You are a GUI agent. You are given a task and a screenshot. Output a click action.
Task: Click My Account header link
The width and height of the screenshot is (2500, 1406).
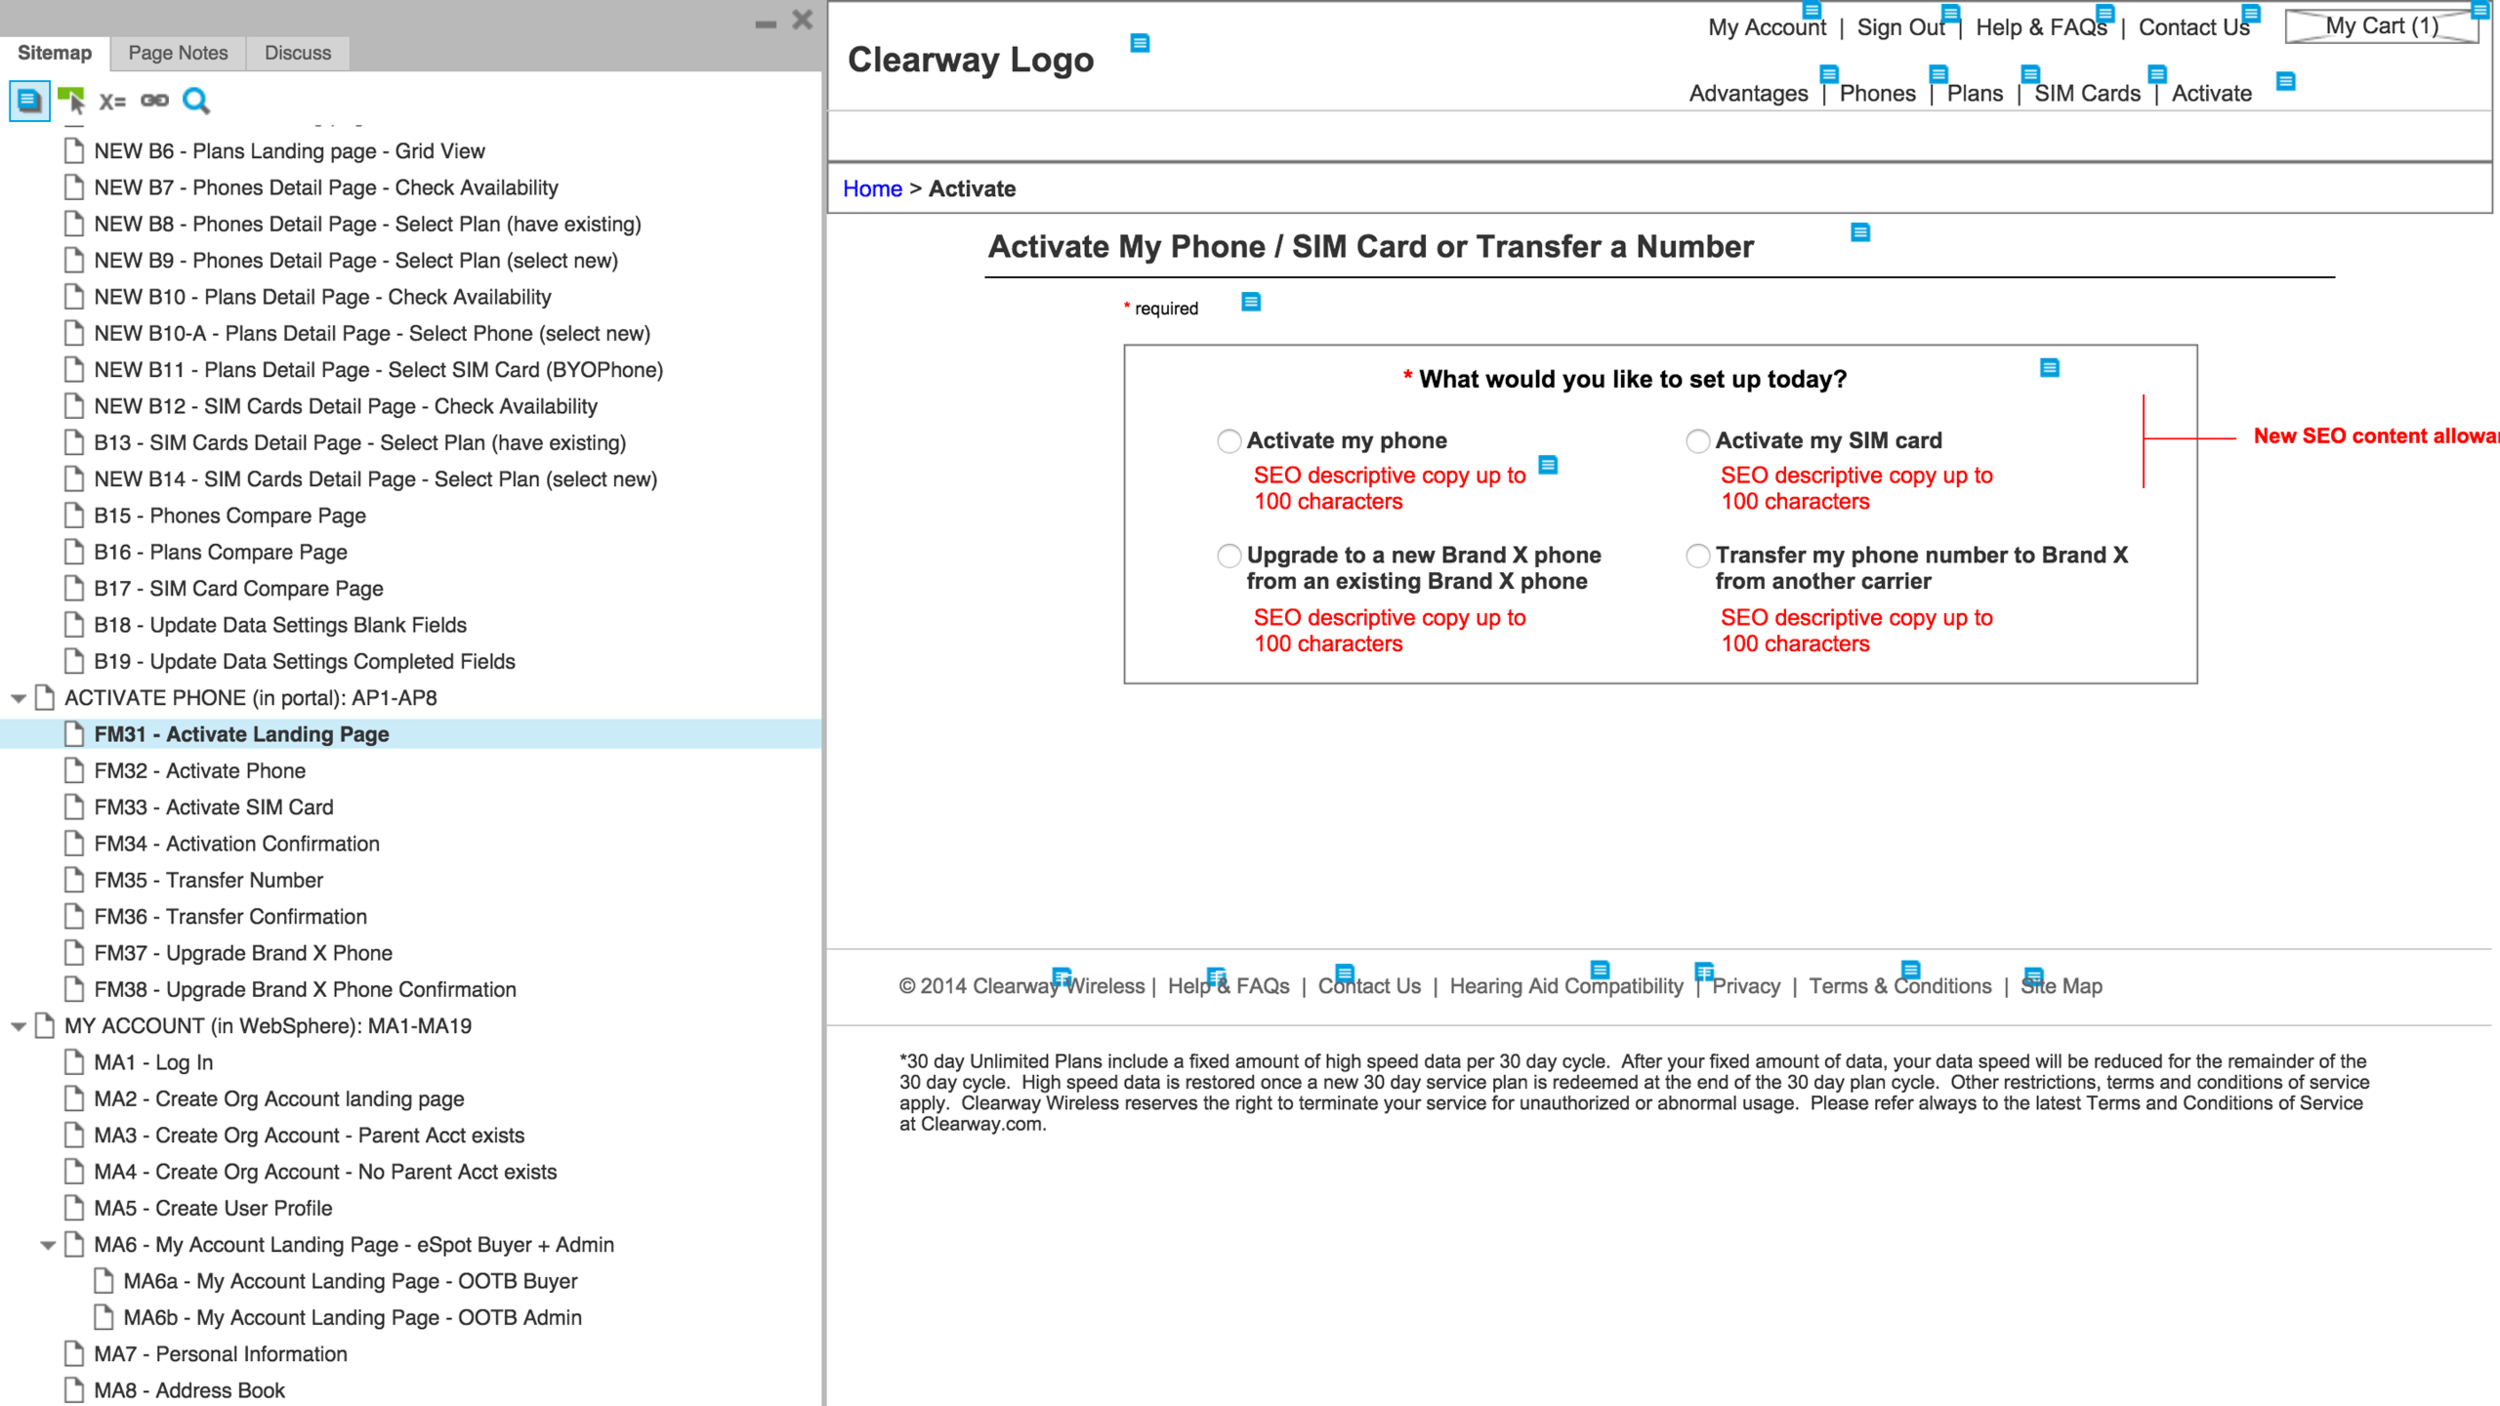point(1766,27)
